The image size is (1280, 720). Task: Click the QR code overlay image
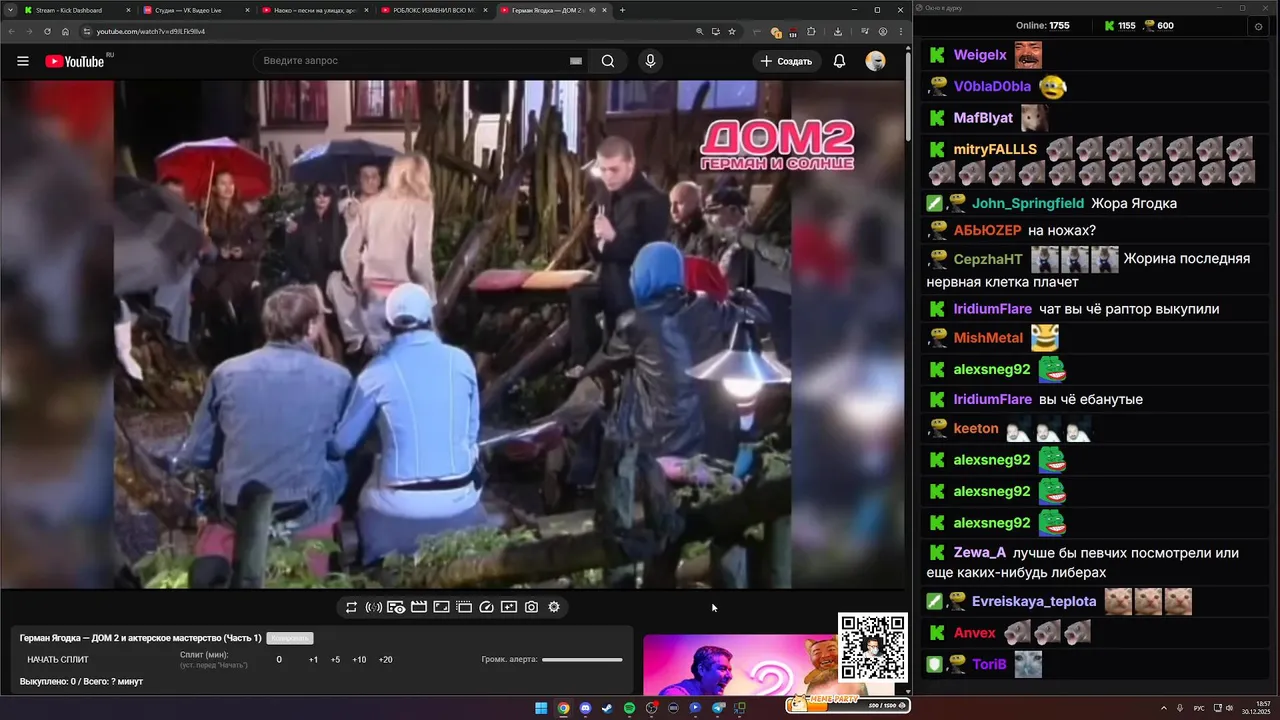click(x=872, y=648)
